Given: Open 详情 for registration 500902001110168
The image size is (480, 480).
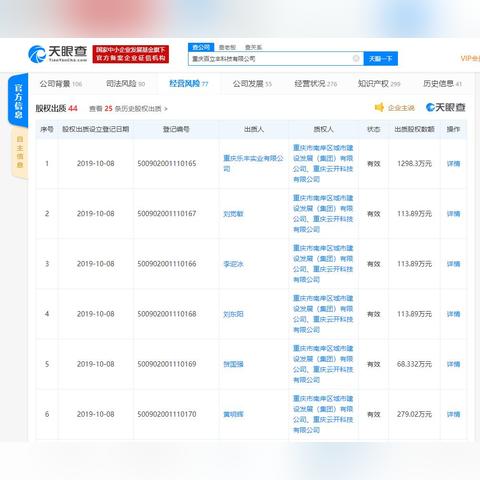Looking at the screenshot, I should click(453, 314).
